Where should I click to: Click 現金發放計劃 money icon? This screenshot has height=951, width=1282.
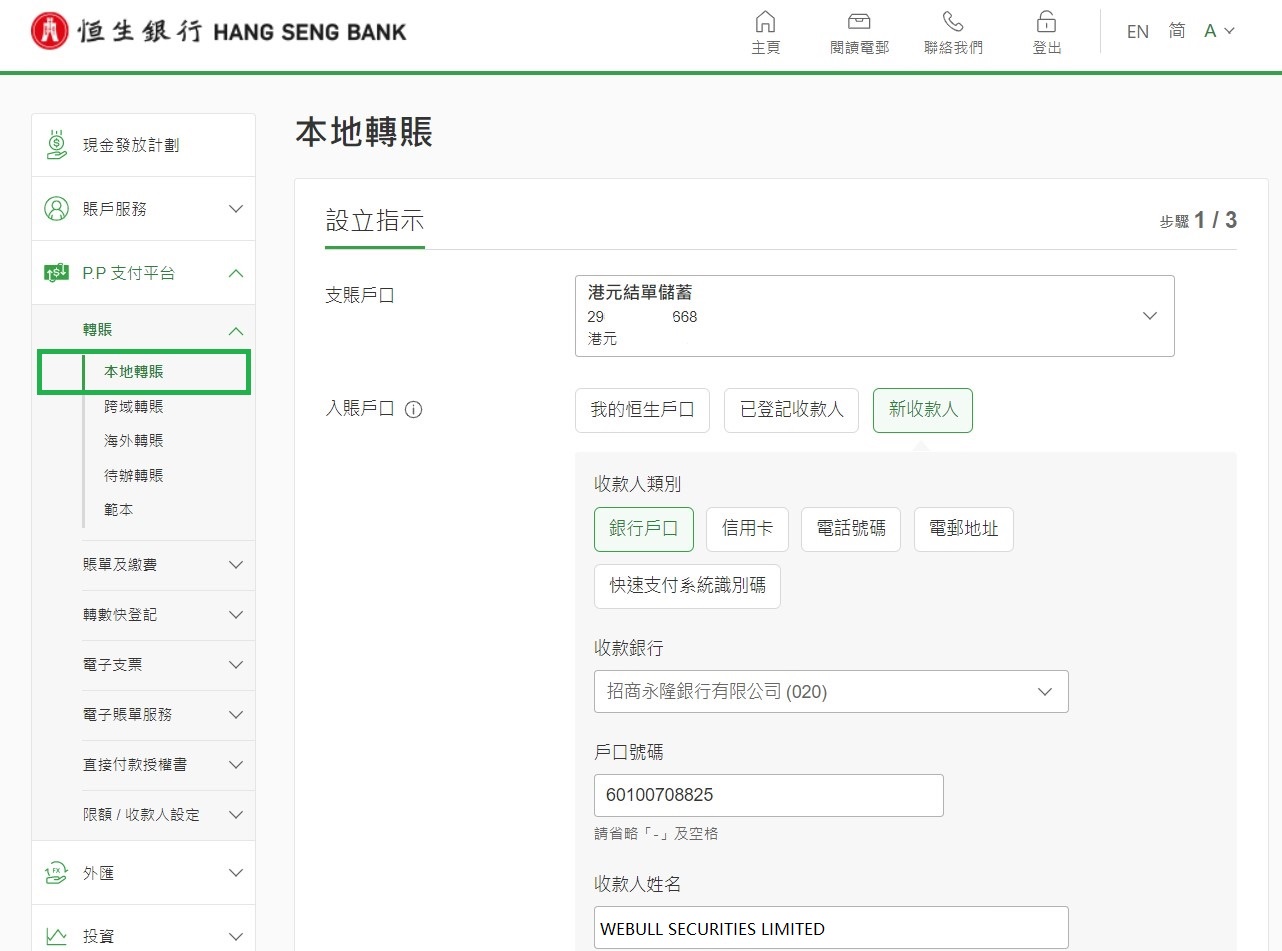57,145
